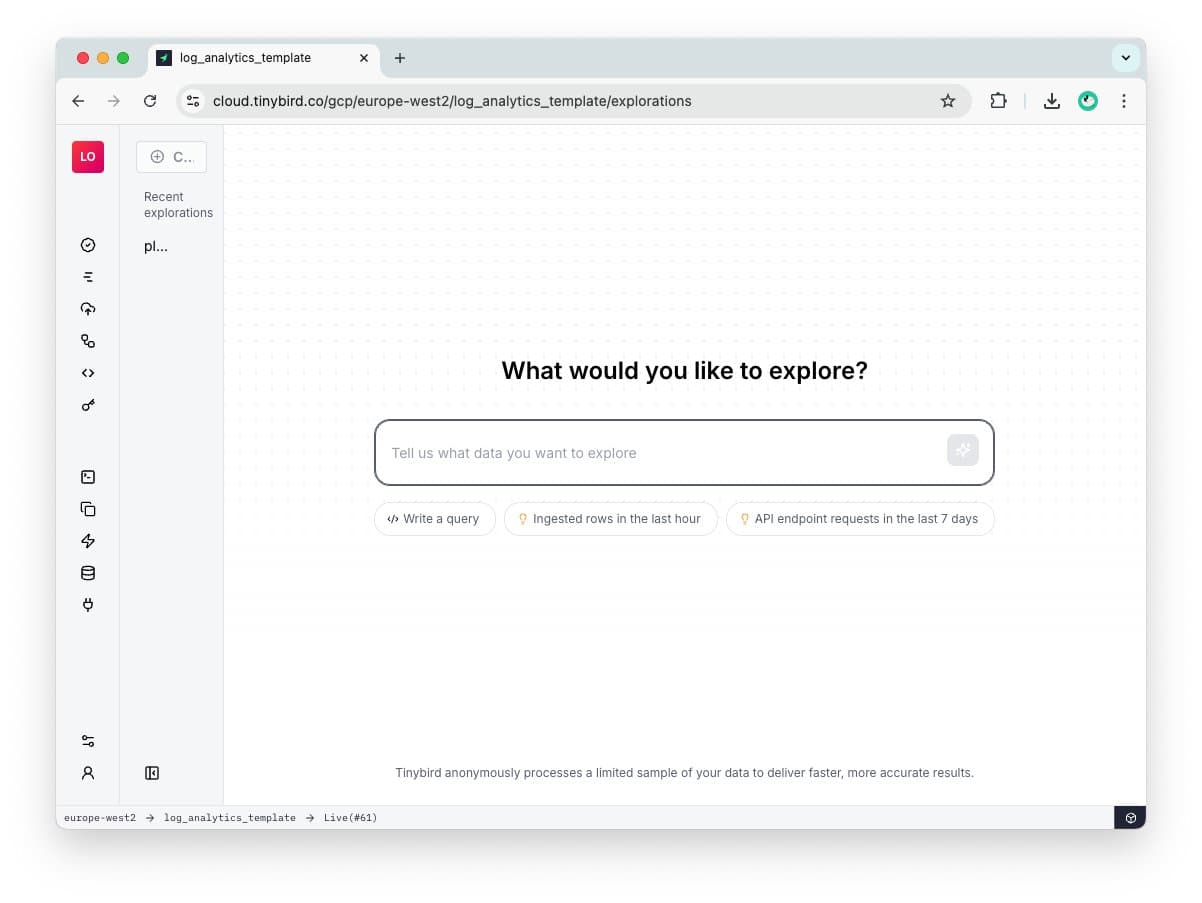Viewport: 1202px width, 903px height.
Task: Open the key tokens icon in sidebar
Action: 88,405
